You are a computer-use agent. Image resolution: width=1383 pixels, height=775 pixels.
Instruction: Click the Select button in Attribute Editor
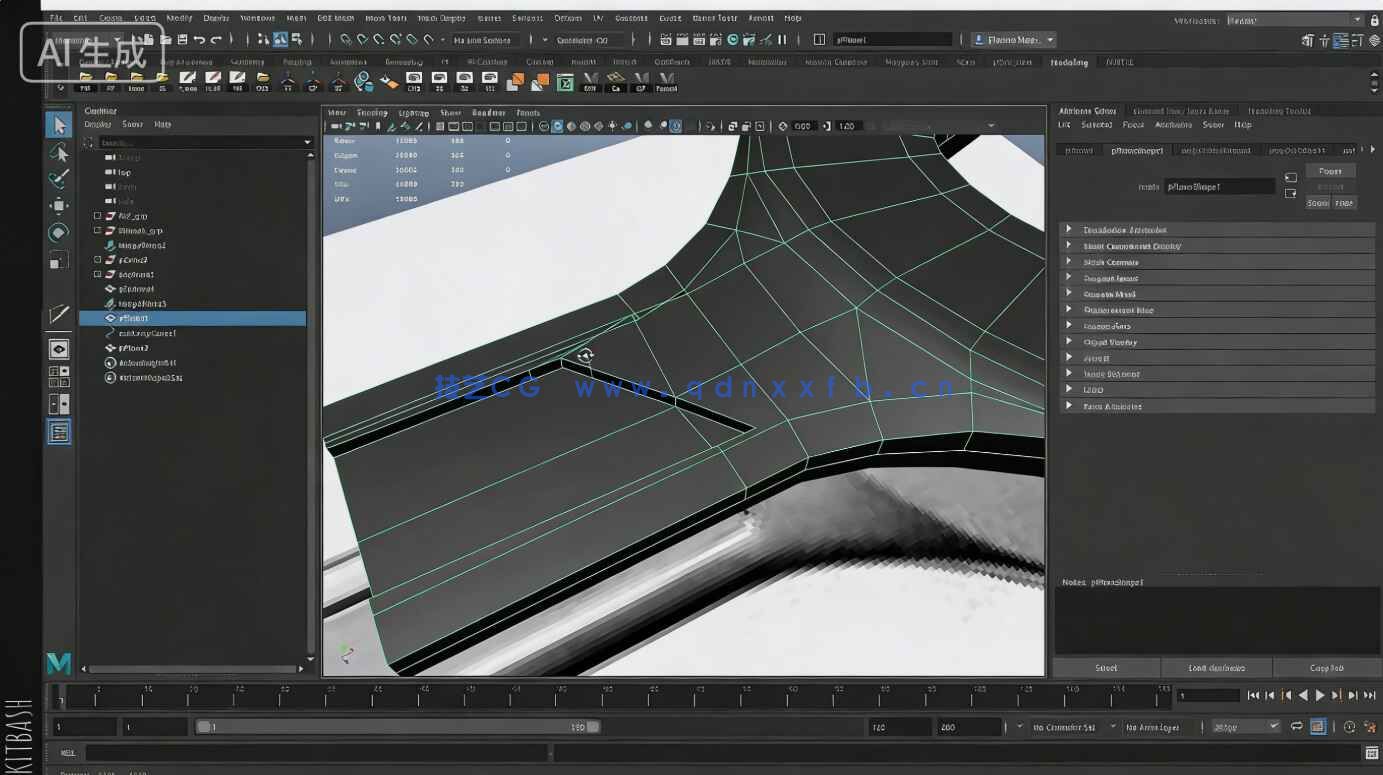pyautogui.click(x=1106, y=668)
